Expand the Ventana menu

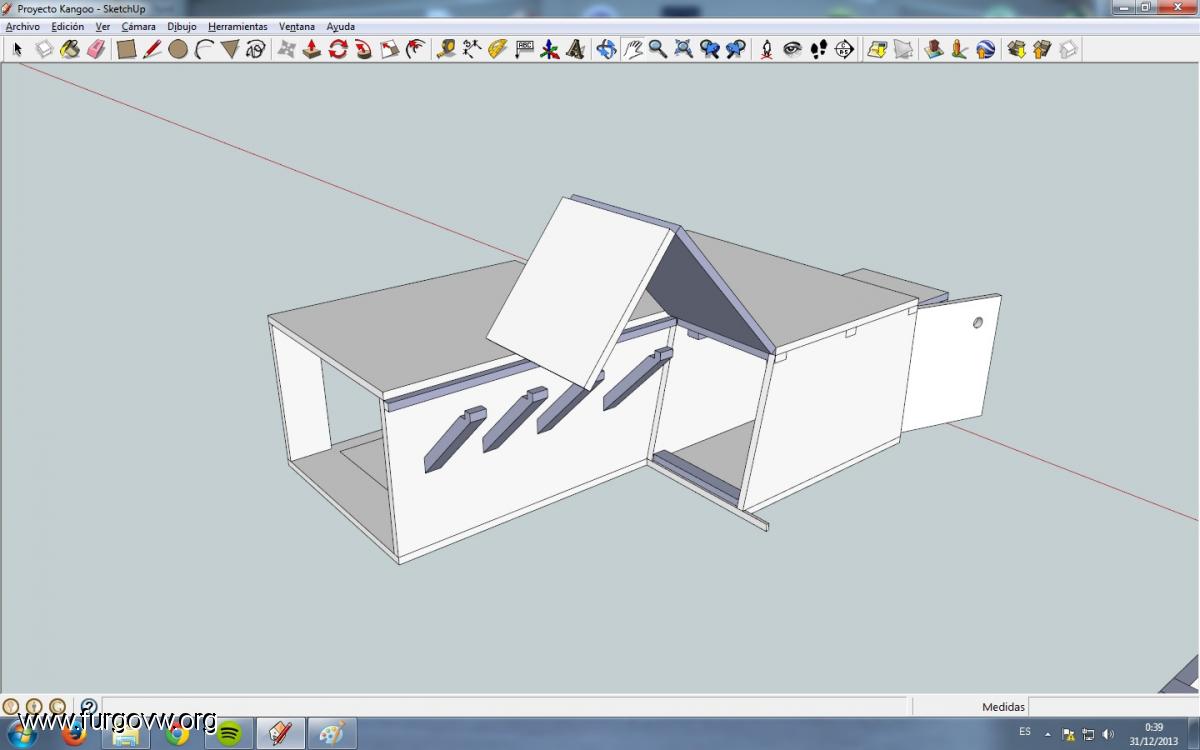tap(296, 27)
